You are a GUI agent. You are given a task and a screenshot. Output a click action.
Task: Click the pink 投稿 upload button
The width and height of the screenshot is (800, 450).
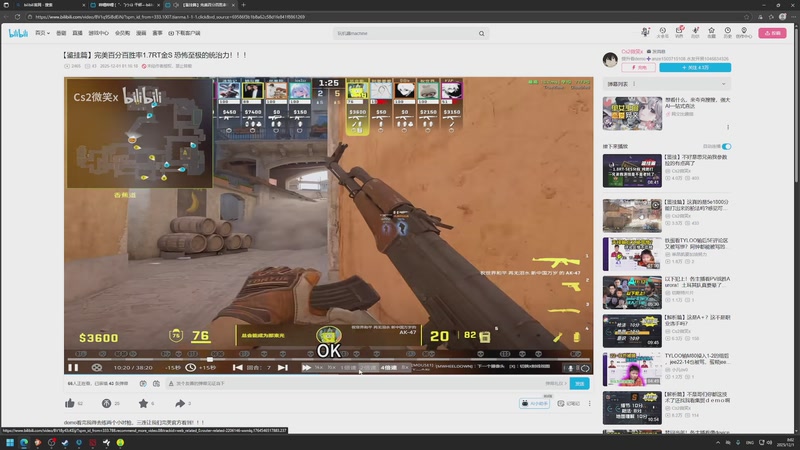pyautogui.click(x=772, y=33)
